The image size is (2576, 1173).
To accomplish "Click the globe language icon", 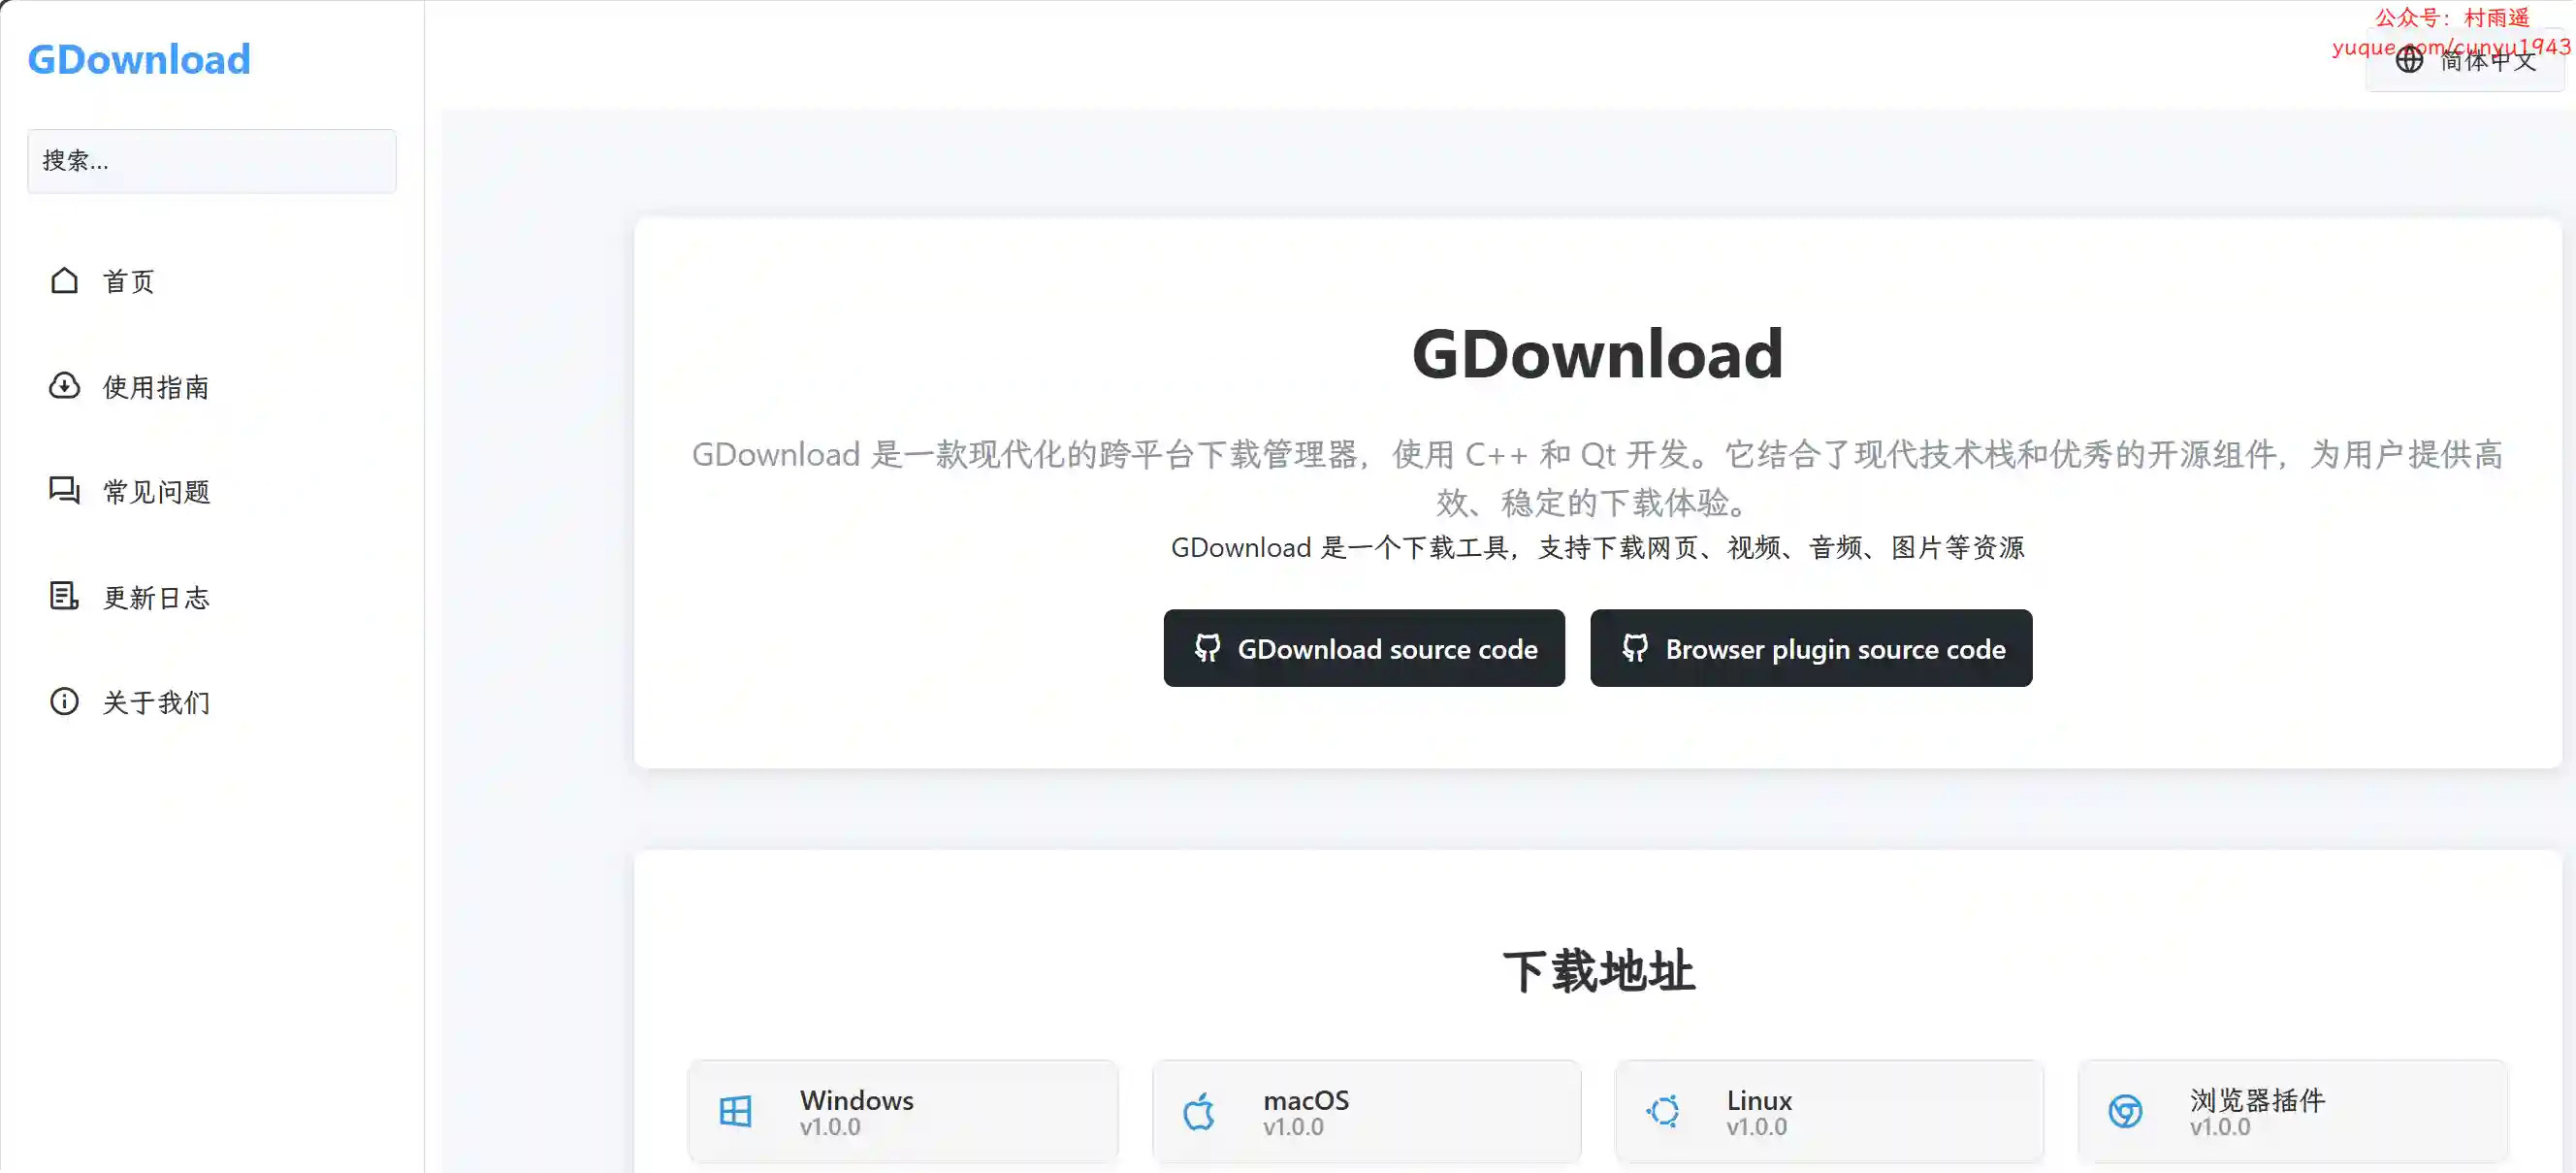I will pos(2409,60).
